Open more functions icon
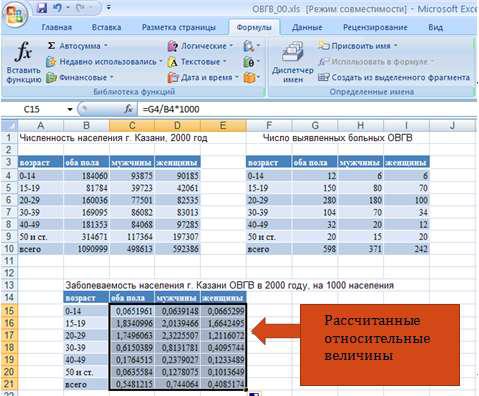 coord(251,78)
